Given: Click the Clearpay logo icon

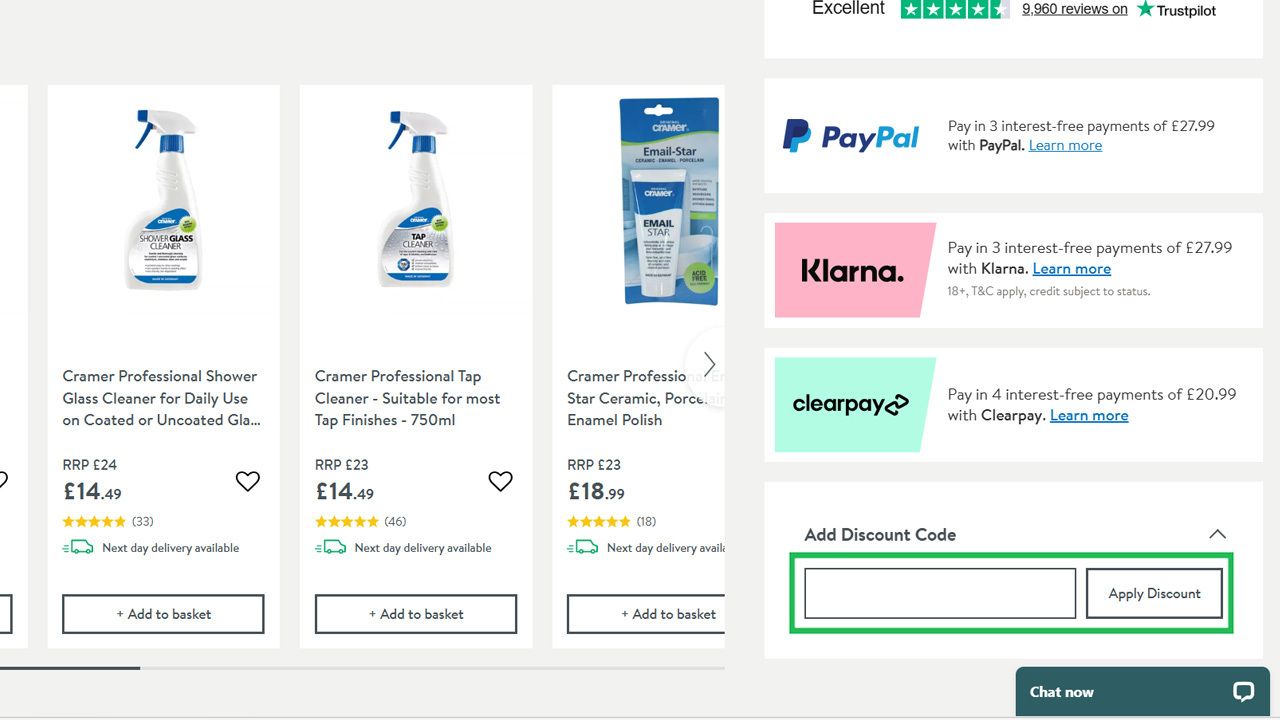Looking at the screenshot, I should [851, 405].
